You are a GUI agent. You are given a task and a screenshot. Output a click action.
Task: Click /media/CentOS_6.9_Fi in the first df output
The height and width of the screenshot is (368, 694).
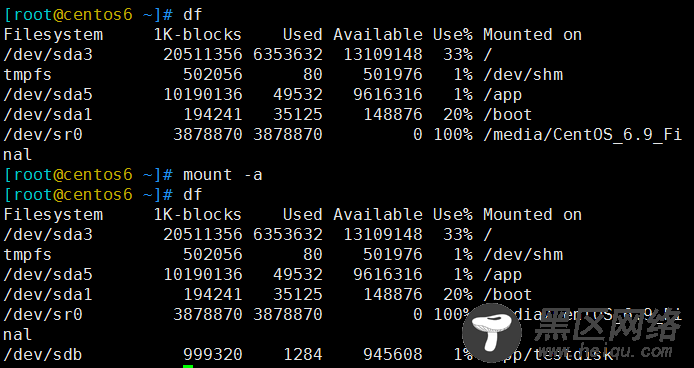(582, 134)
